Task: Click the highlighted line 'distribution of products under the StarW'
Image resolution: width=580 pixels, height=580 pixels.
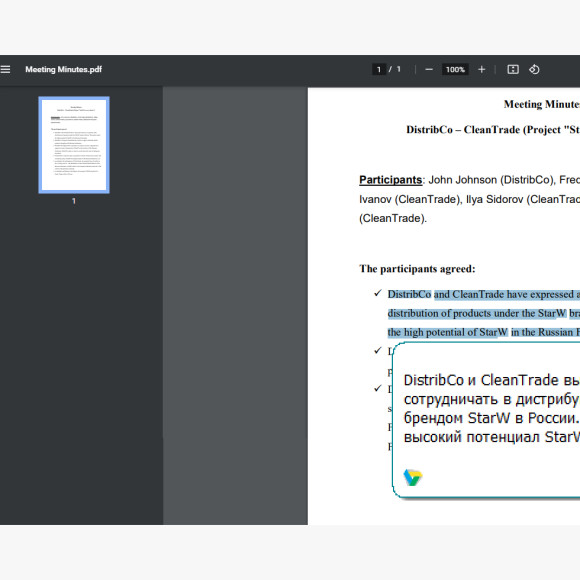Action: pyautogui.click(x=477, y=313)
